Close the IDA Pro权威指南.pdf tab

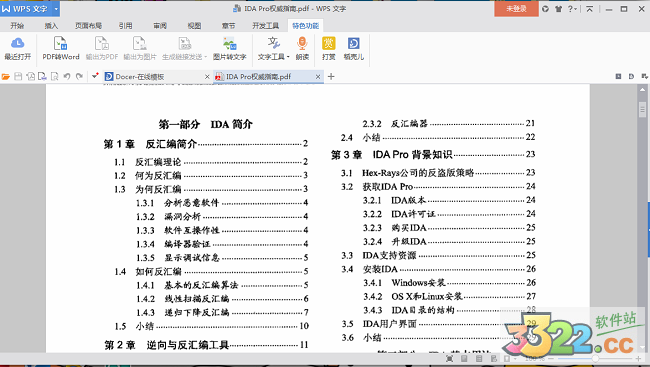coord(318,77)
